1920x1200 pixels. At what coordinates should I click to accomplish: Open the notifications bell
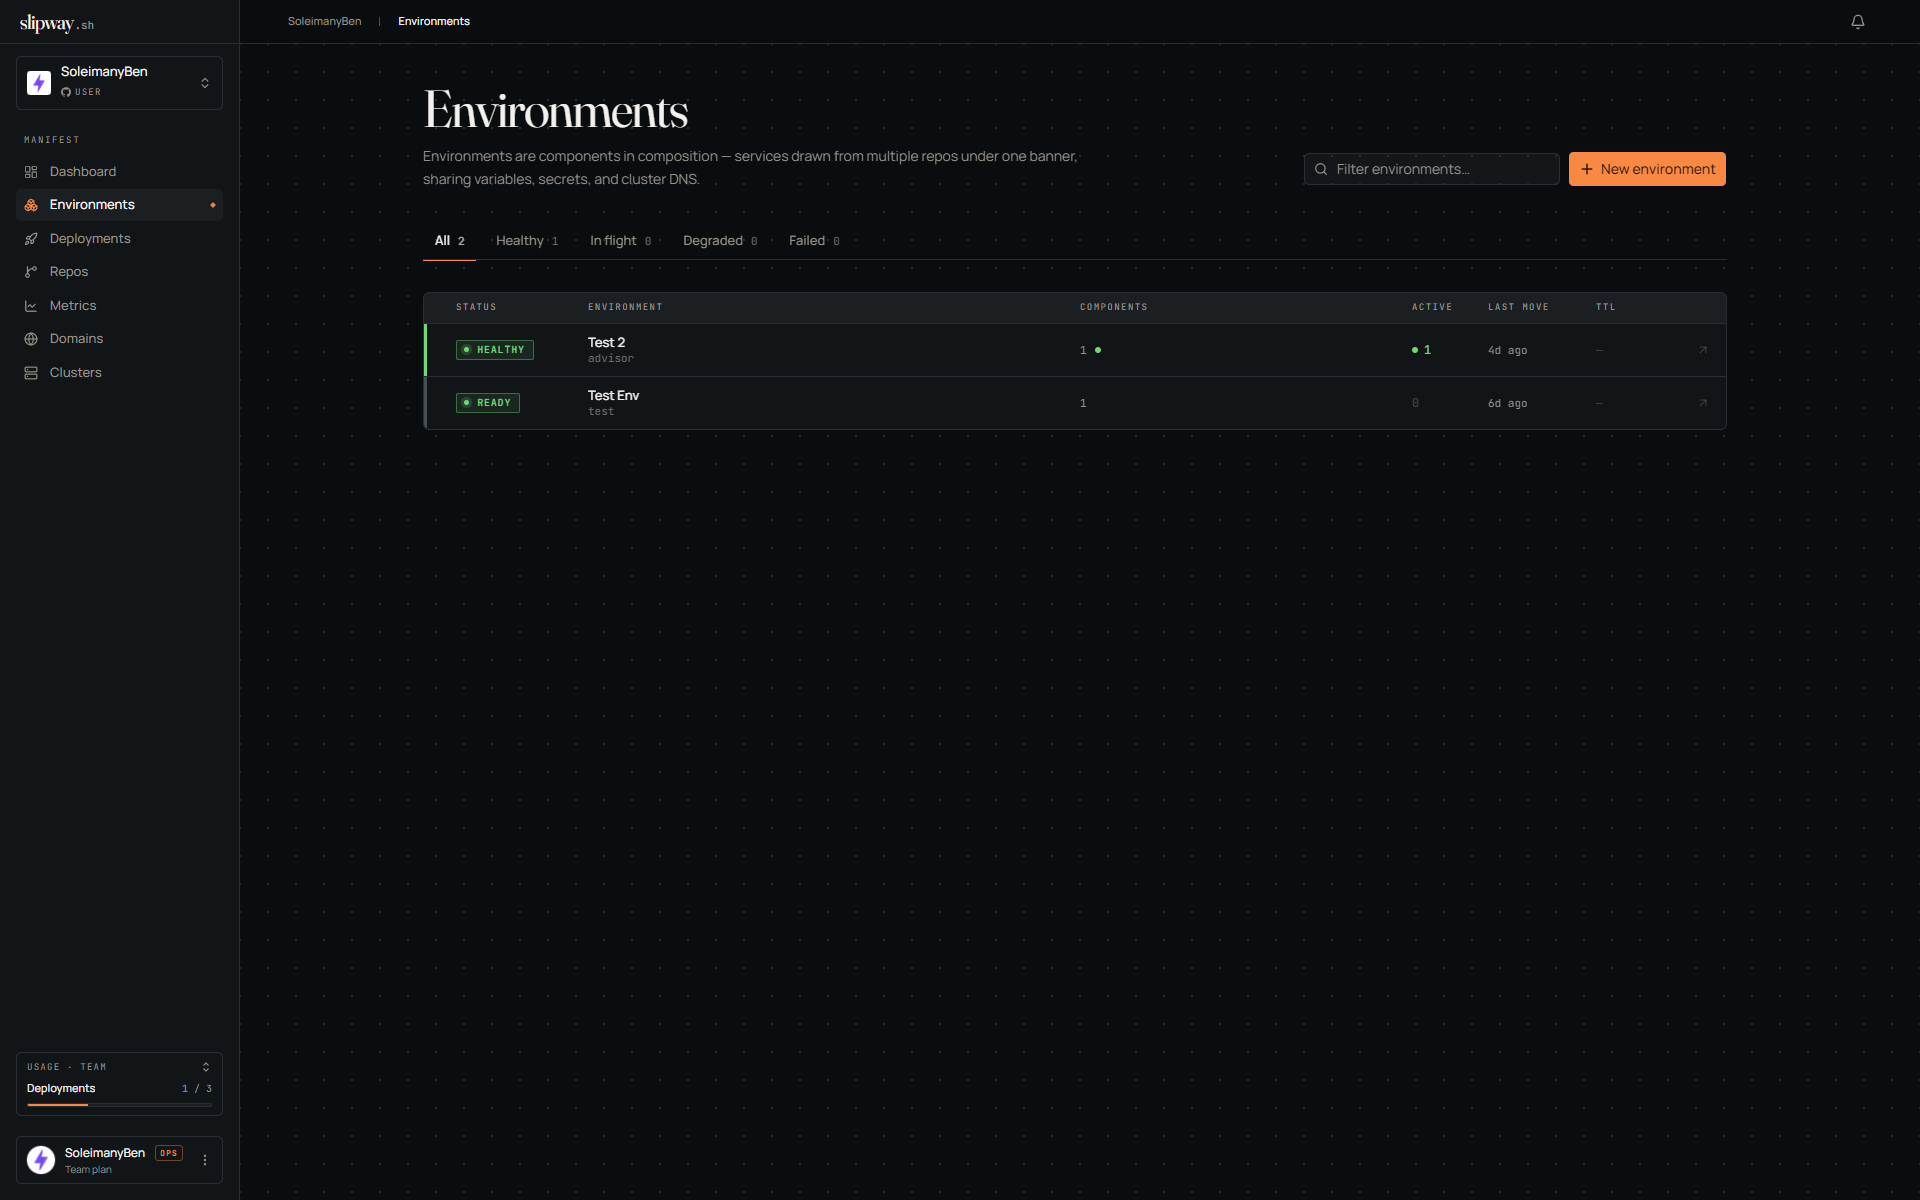click(1857, 22)
